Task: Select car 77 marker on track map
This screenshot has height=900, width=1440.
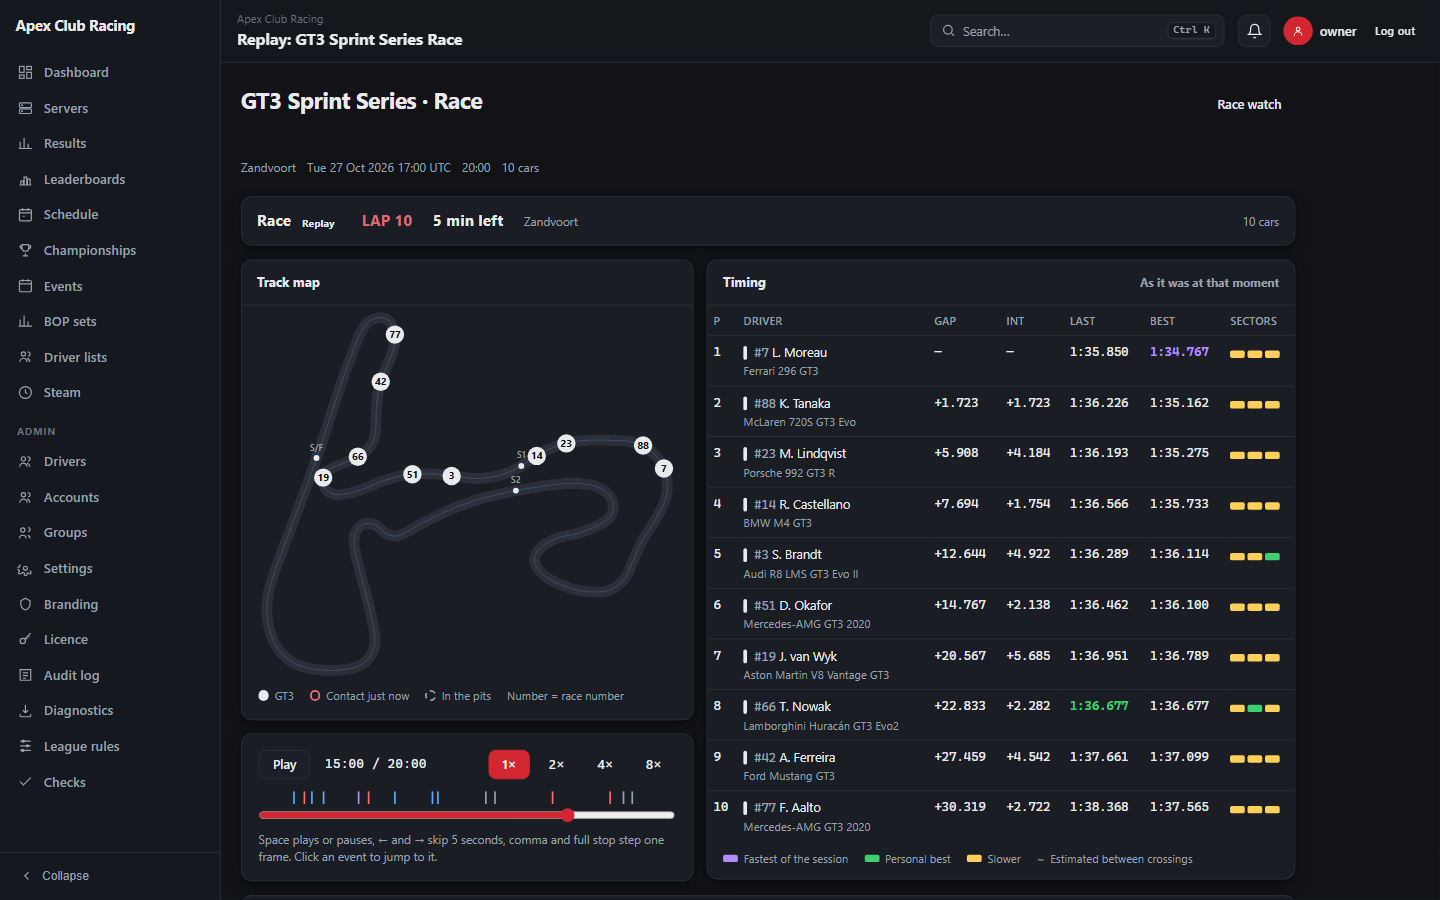Action: coord(395,335)
